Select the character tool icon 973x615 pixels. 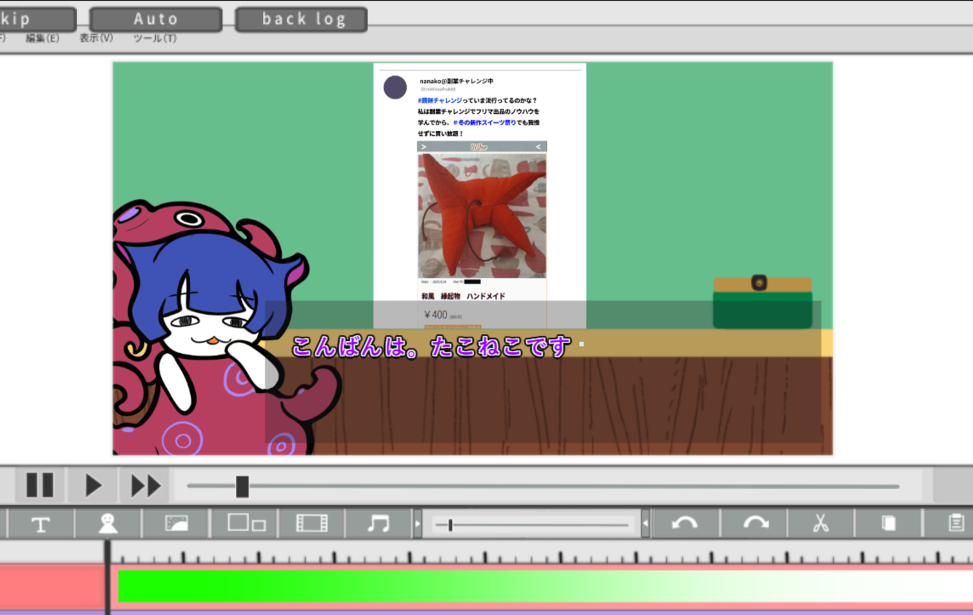(x=108, y=523)
